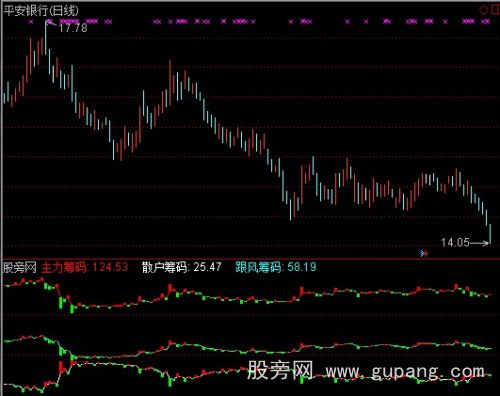Click the blue-red arrow marker below the chart

click(x=424, y=254)
